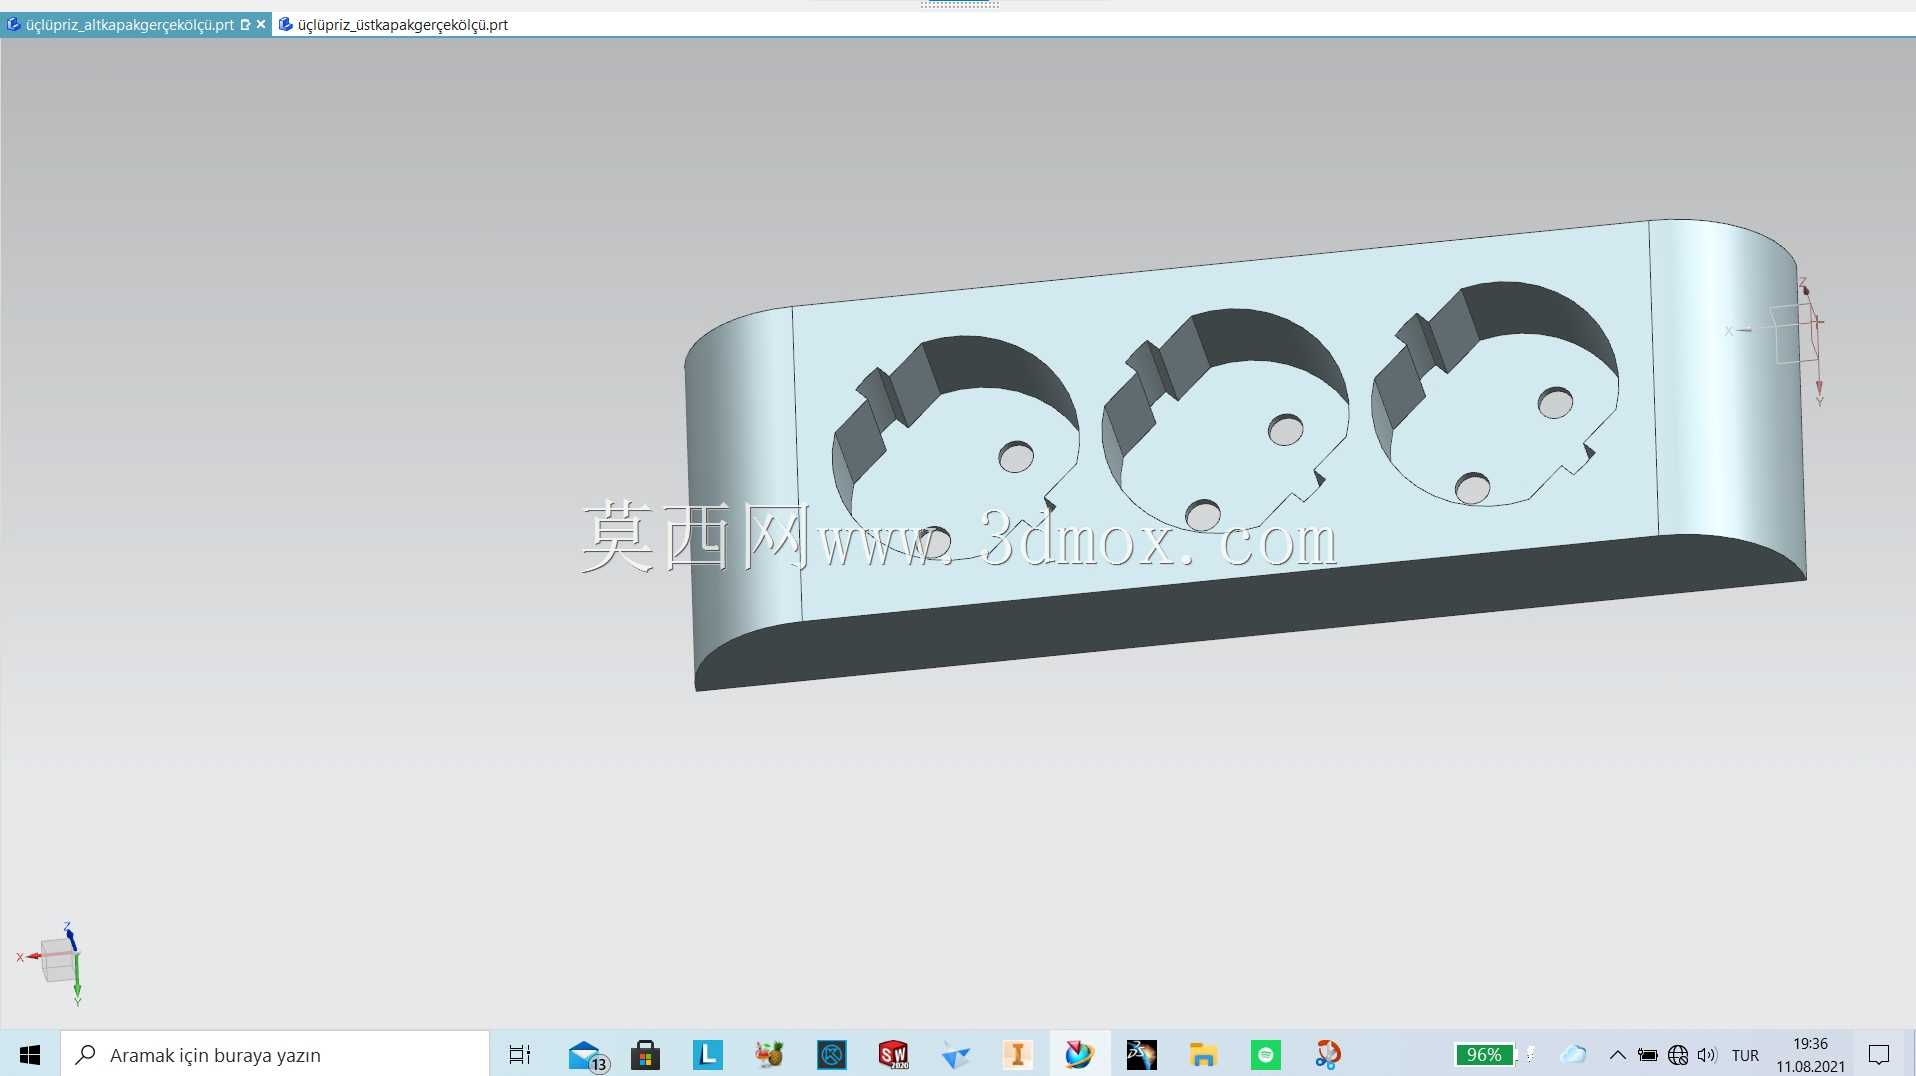The width and height of the screenshot is (1916, 1076).
Task: Close the üçlüpriz_altkapakgerçekölçü.prt tab
Action: click(261, 24)
